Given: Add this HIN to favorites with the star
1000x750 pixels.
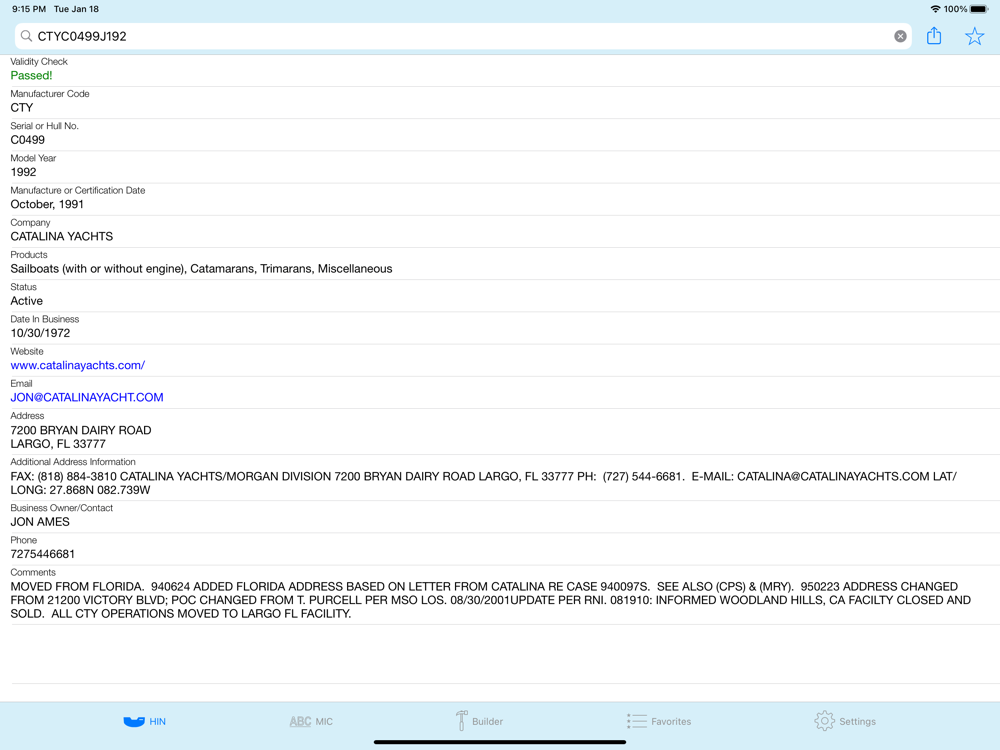Looking at the screenshot, I should 974,36.
